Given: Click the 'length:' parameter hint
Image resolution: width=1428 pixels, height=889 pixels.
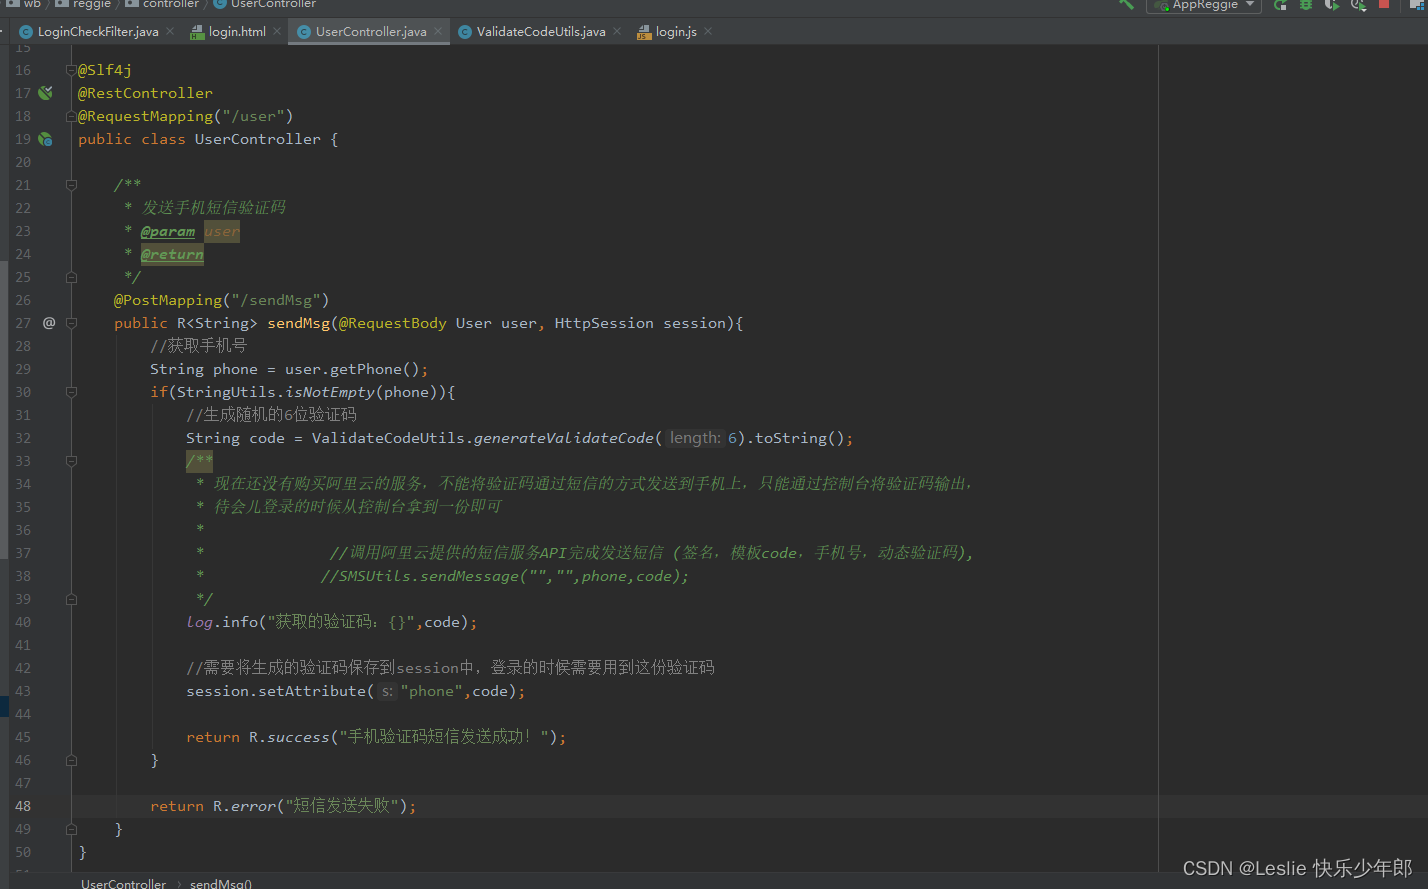Looking at the screenshot, I should pyautogui.click(x=695, y=438).
